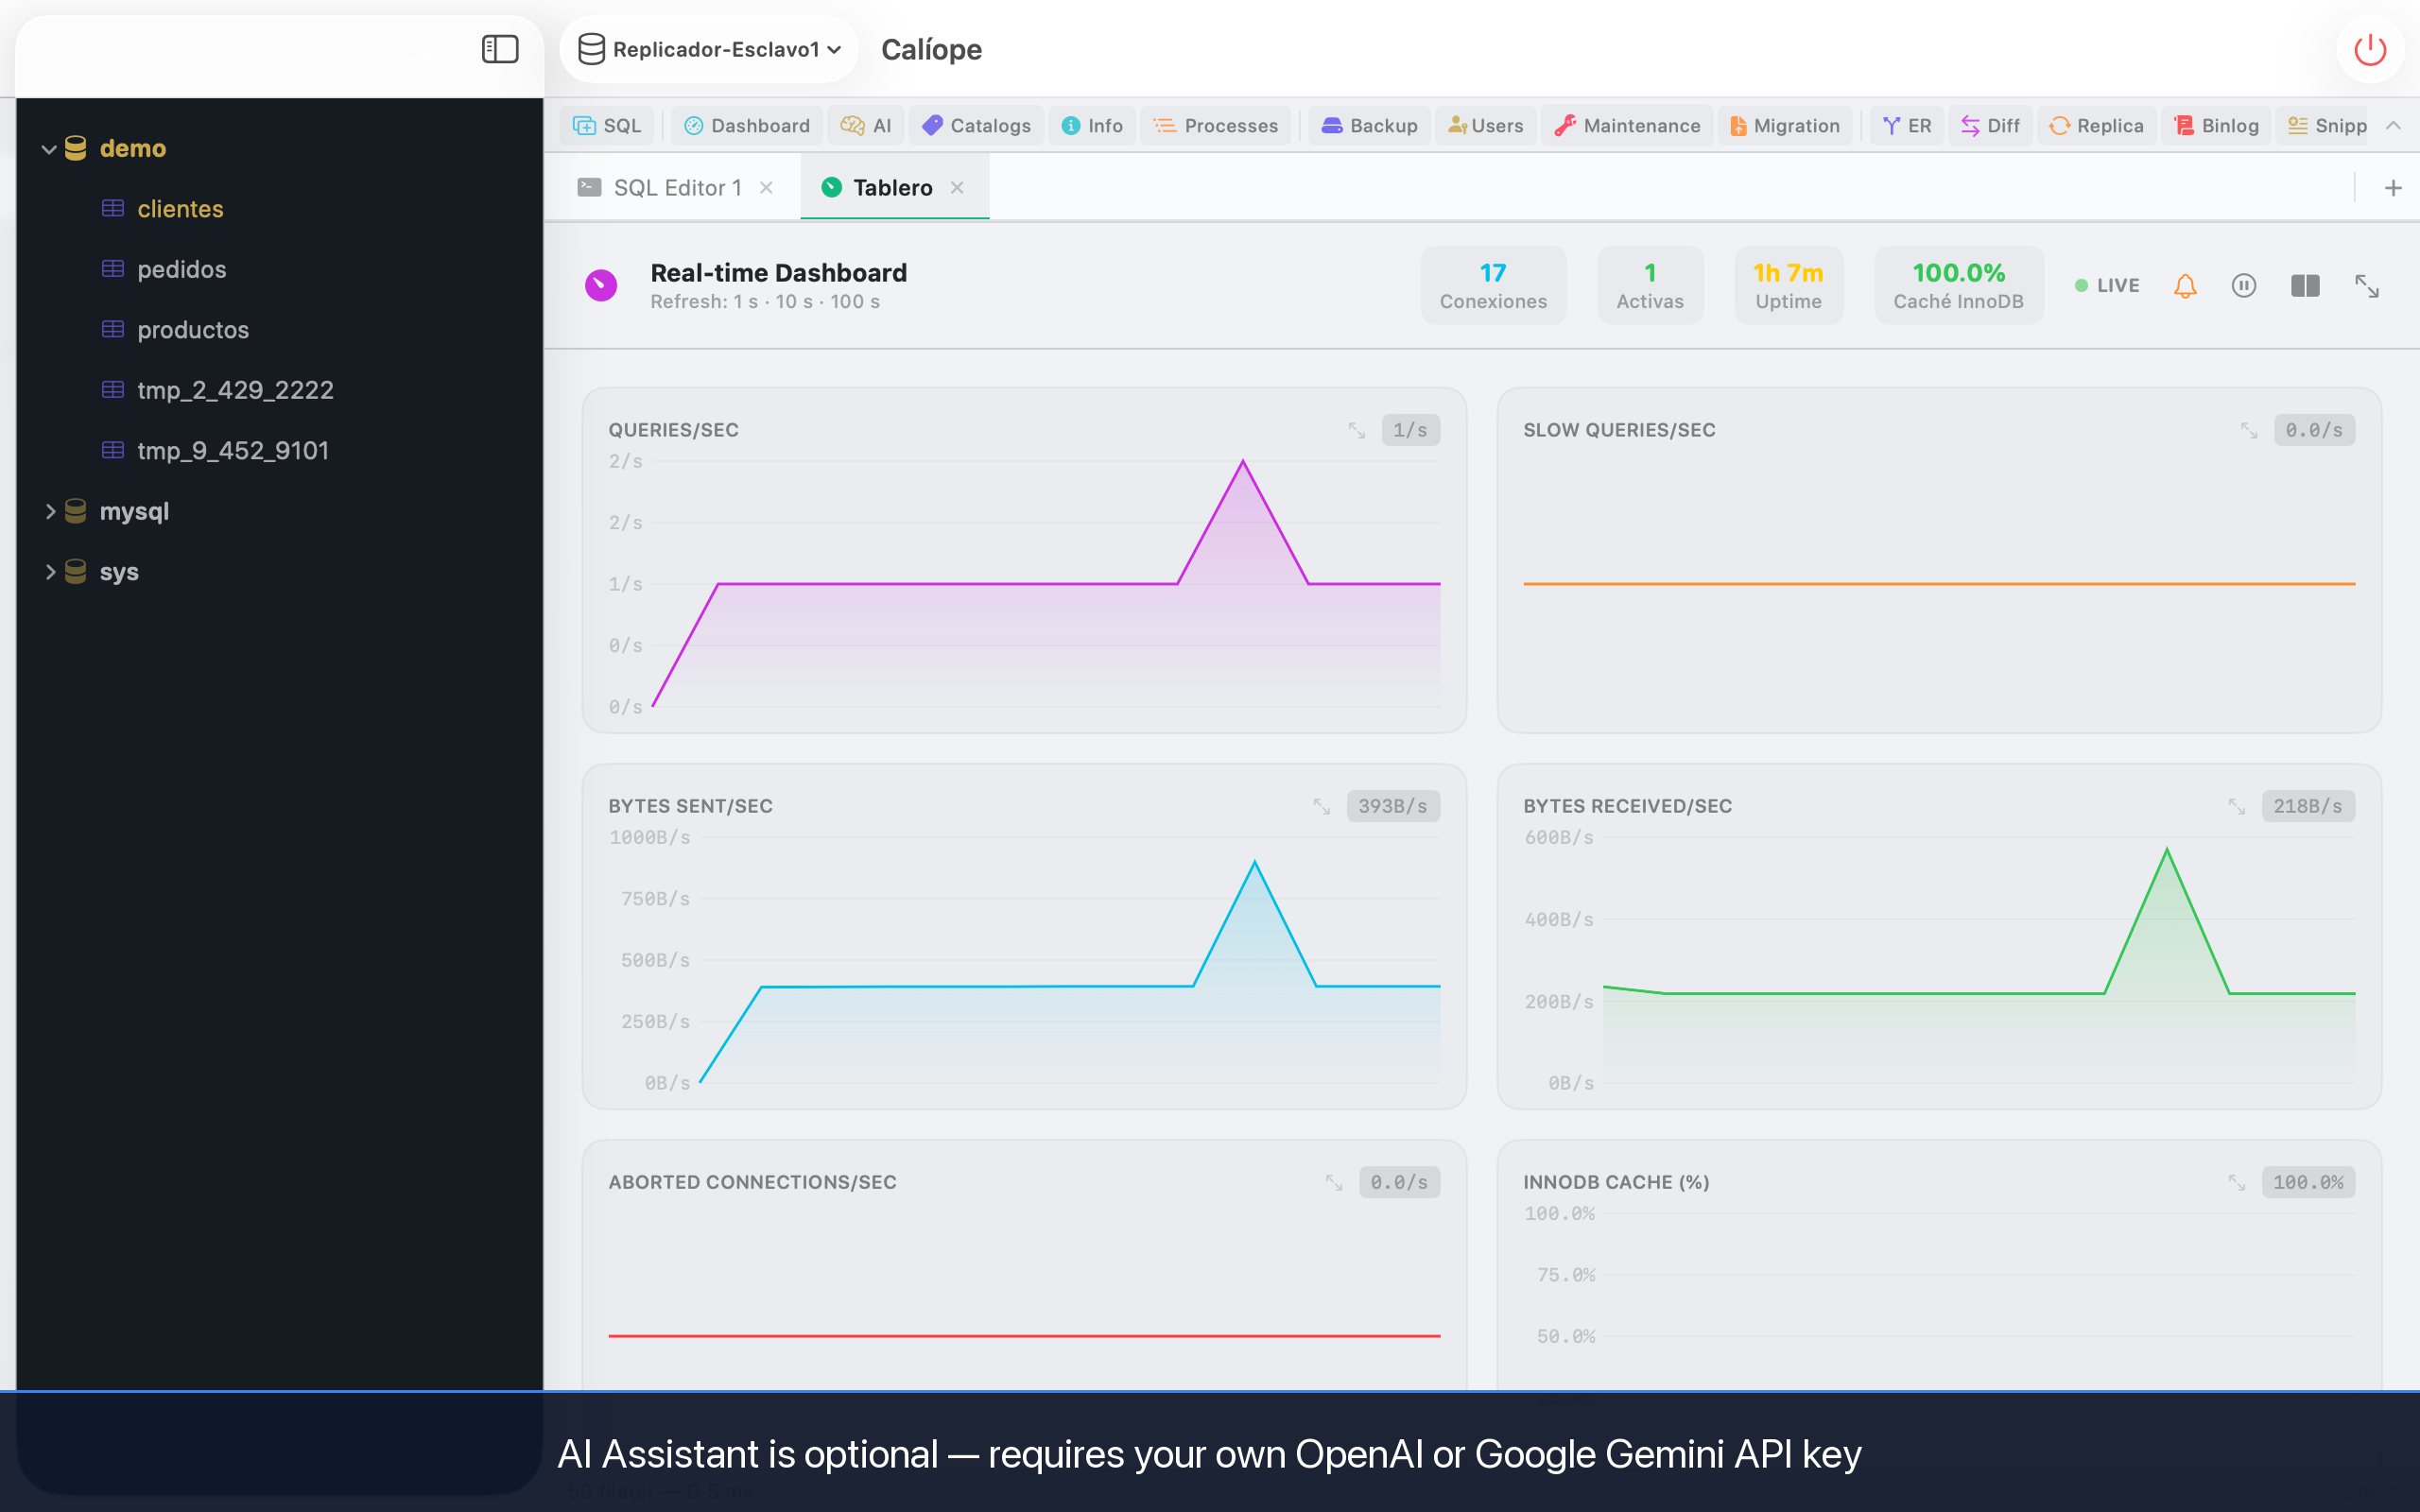The image size is (2420, 1512).
Task: Click the 17 Conexiones stat card
Action: (x=1493, y=285)
